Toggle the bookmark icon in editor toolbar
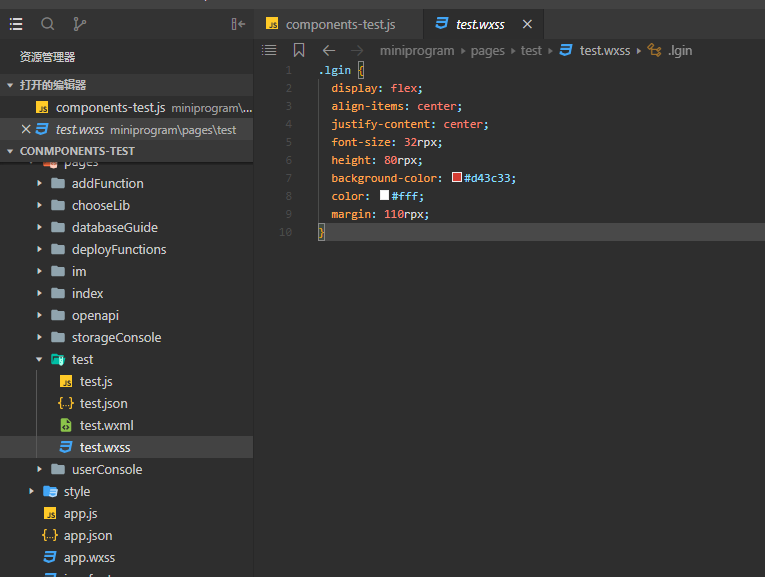Screen dimensions: 765x577 [x=299, y=50]
